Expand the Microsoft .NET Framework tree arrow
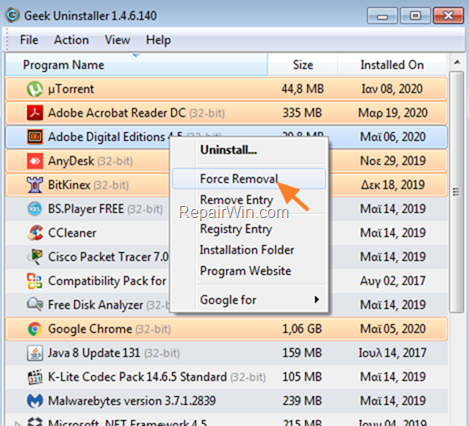This screenshot has width=469, height=426. click(x=17, y=423)
